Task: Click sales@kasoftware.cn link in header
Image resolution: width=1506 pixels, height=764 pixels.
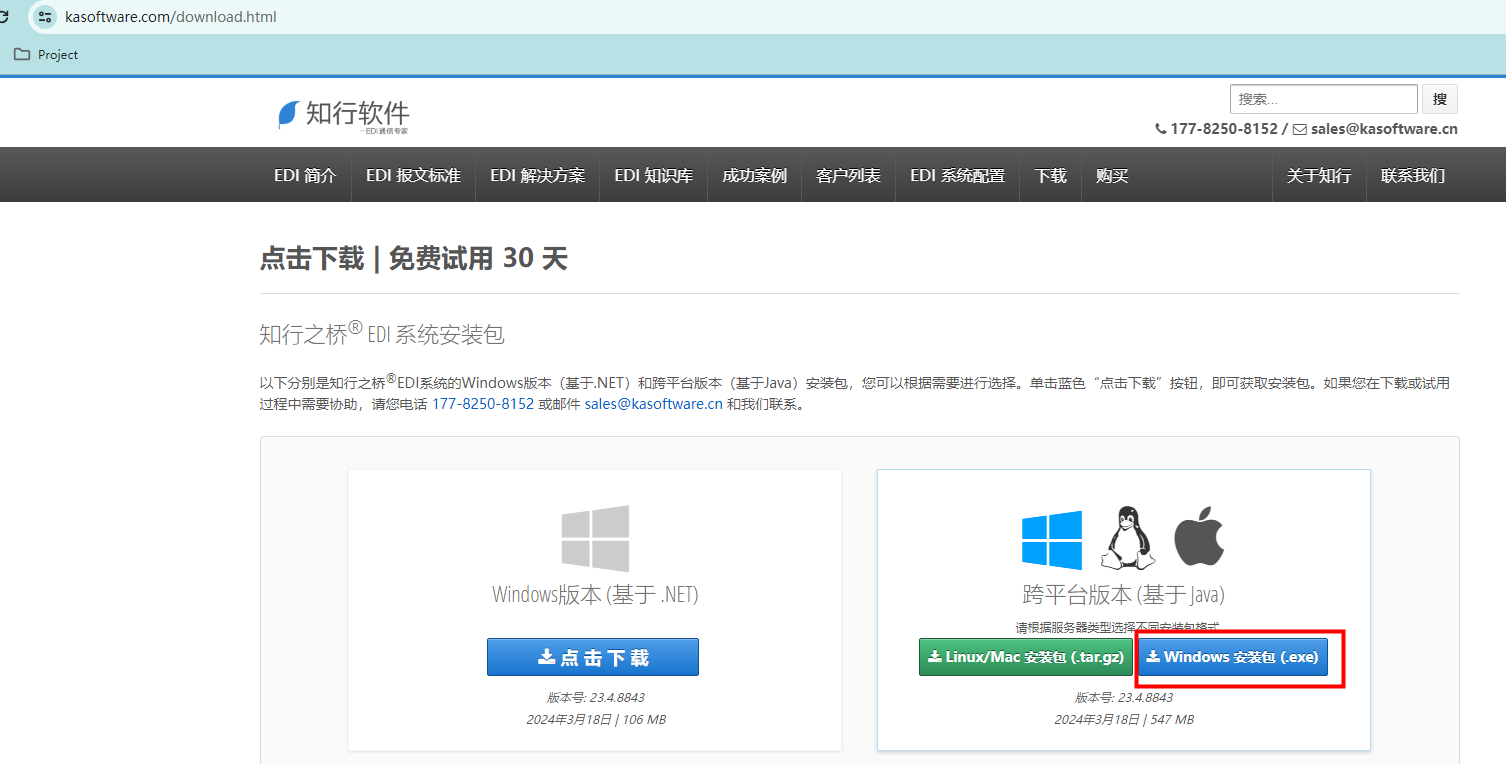Action: point(1384,129)
